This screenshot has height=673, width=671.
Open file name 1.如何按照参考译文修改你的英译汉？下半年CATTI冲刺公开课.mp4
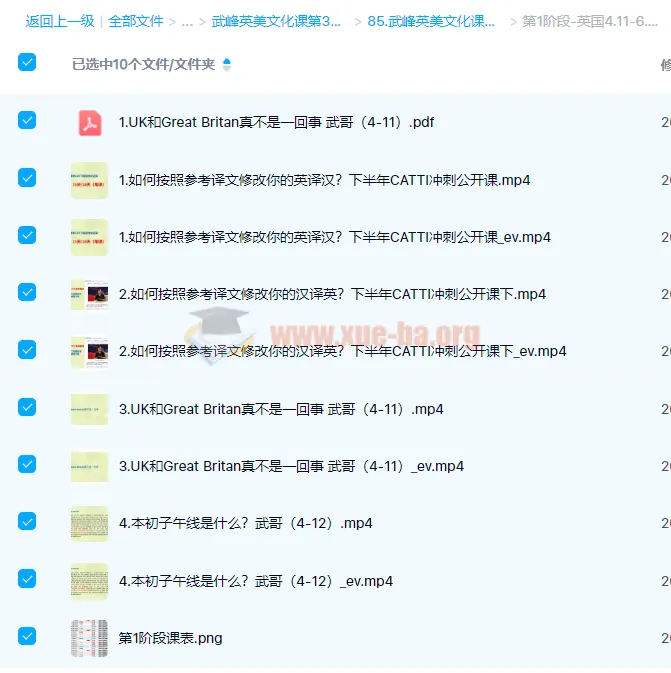click(325, 180)
